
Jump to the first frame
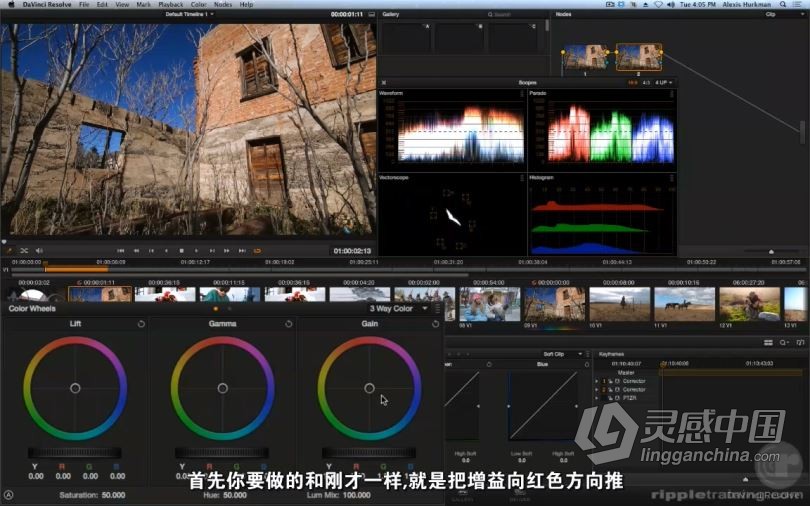tap(120, 250)
